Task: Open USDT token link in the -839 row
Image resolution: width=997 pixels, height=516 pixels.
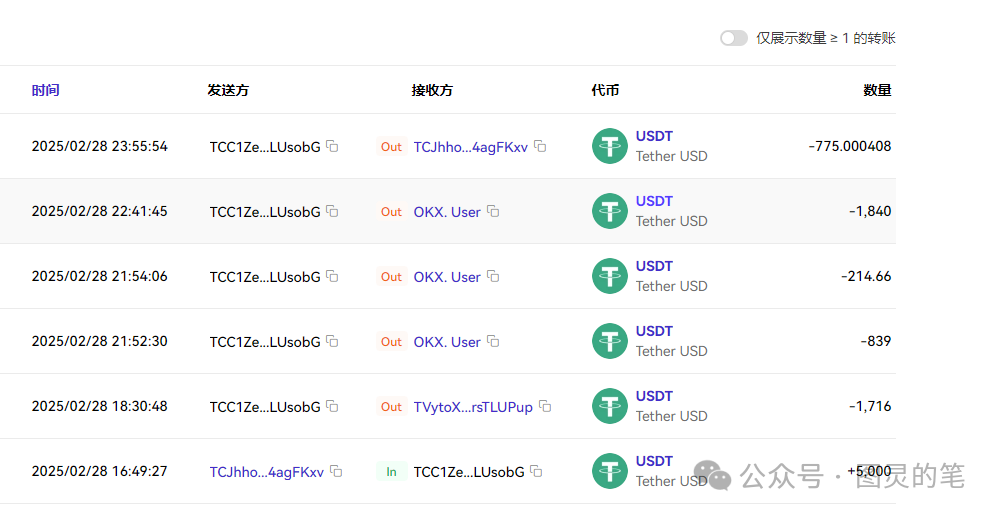Action: pyautogui.click(x=654, y=331)
